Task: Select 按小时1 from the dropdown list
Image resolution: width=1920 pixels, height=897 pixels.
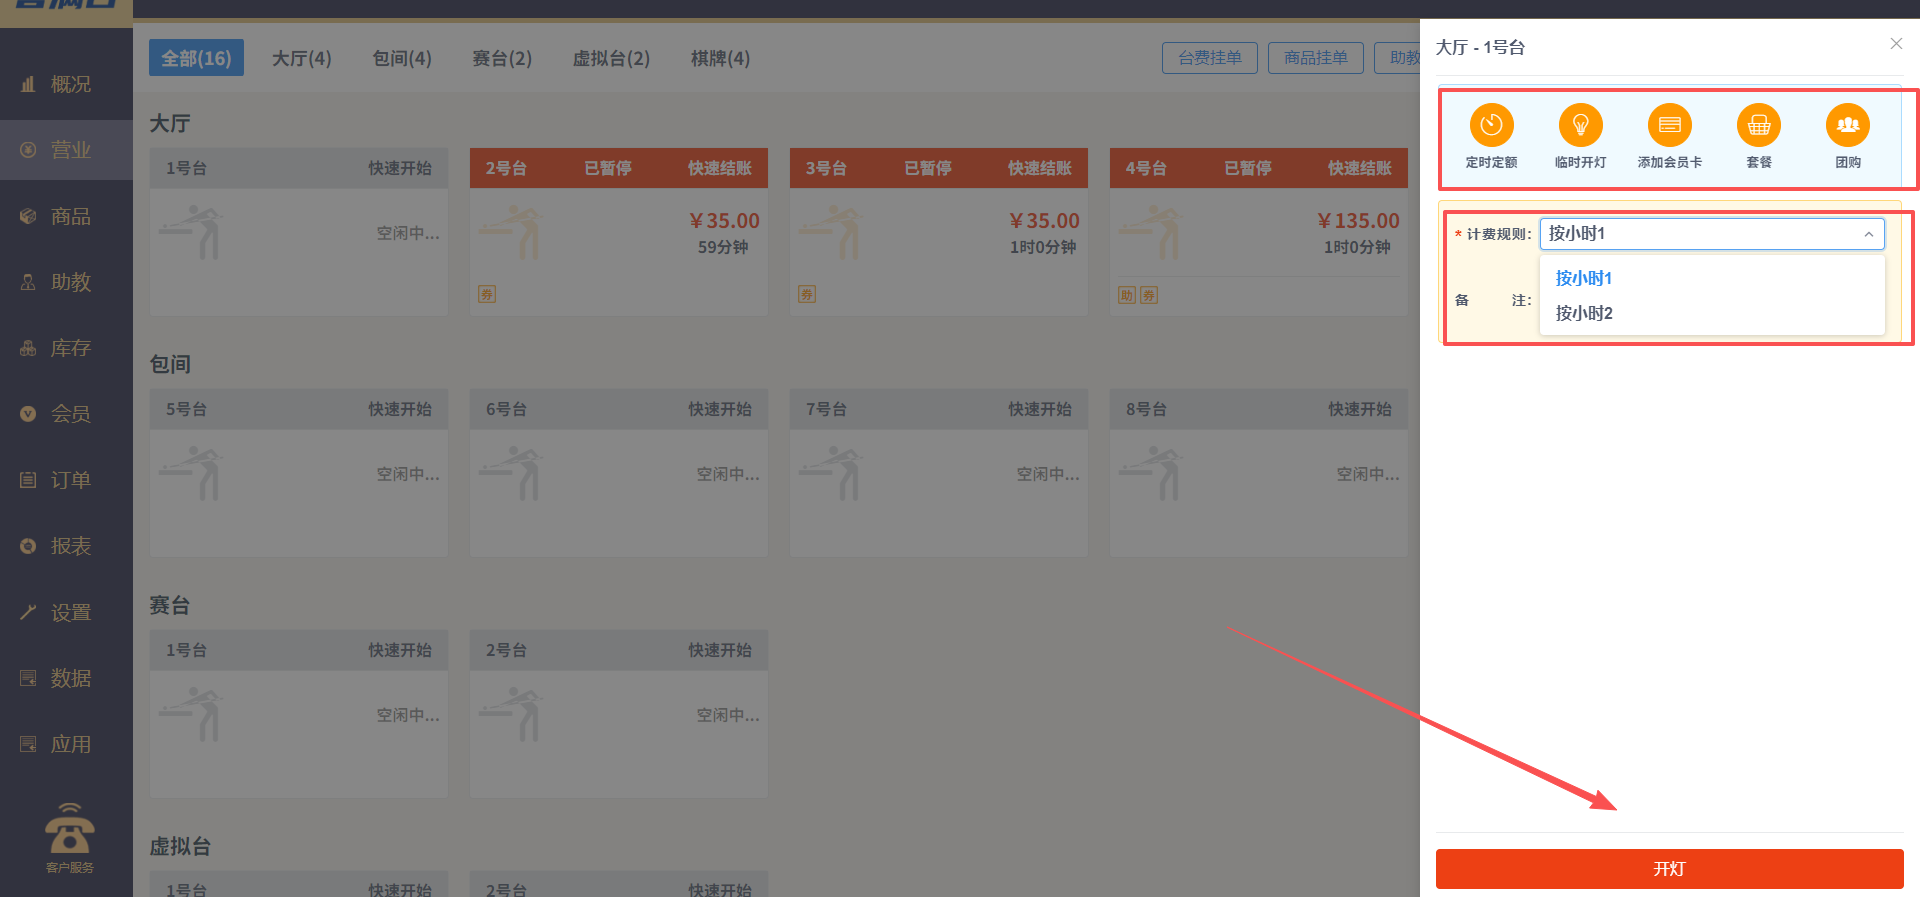Action: (1583, 278)
